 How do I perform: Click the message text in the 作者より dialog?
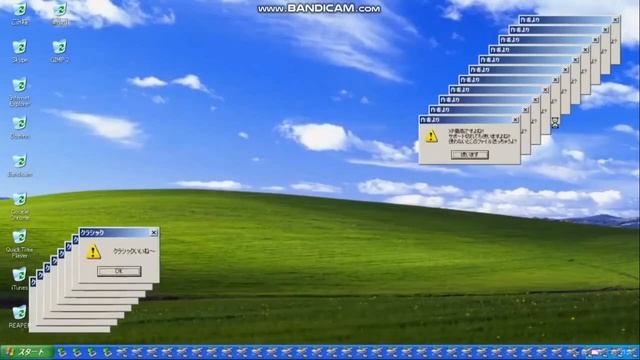[x=482, y=136]
